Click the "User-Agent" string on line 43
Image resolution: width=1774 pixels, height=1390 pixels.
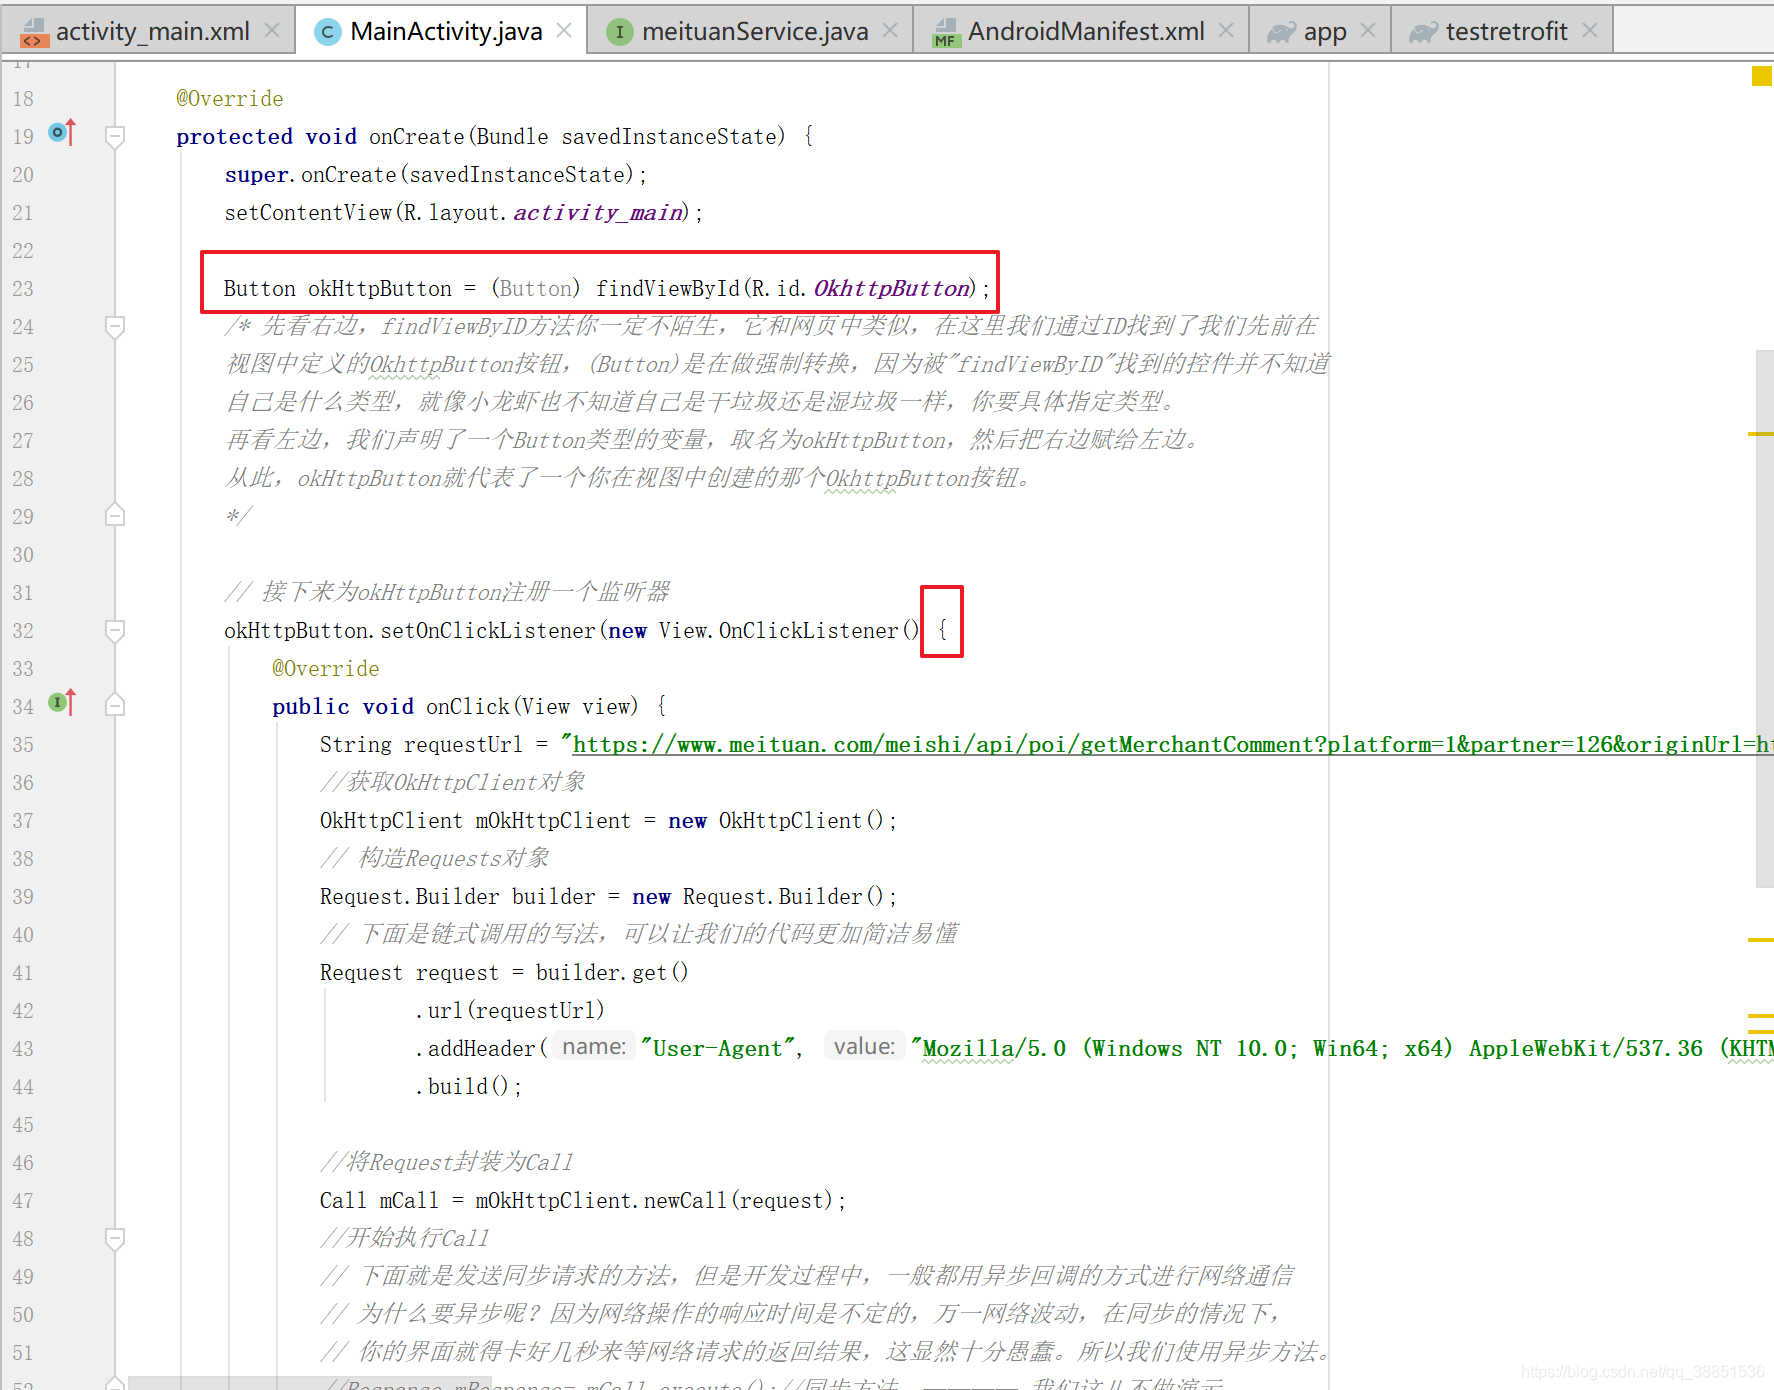tap(718, 1048)
